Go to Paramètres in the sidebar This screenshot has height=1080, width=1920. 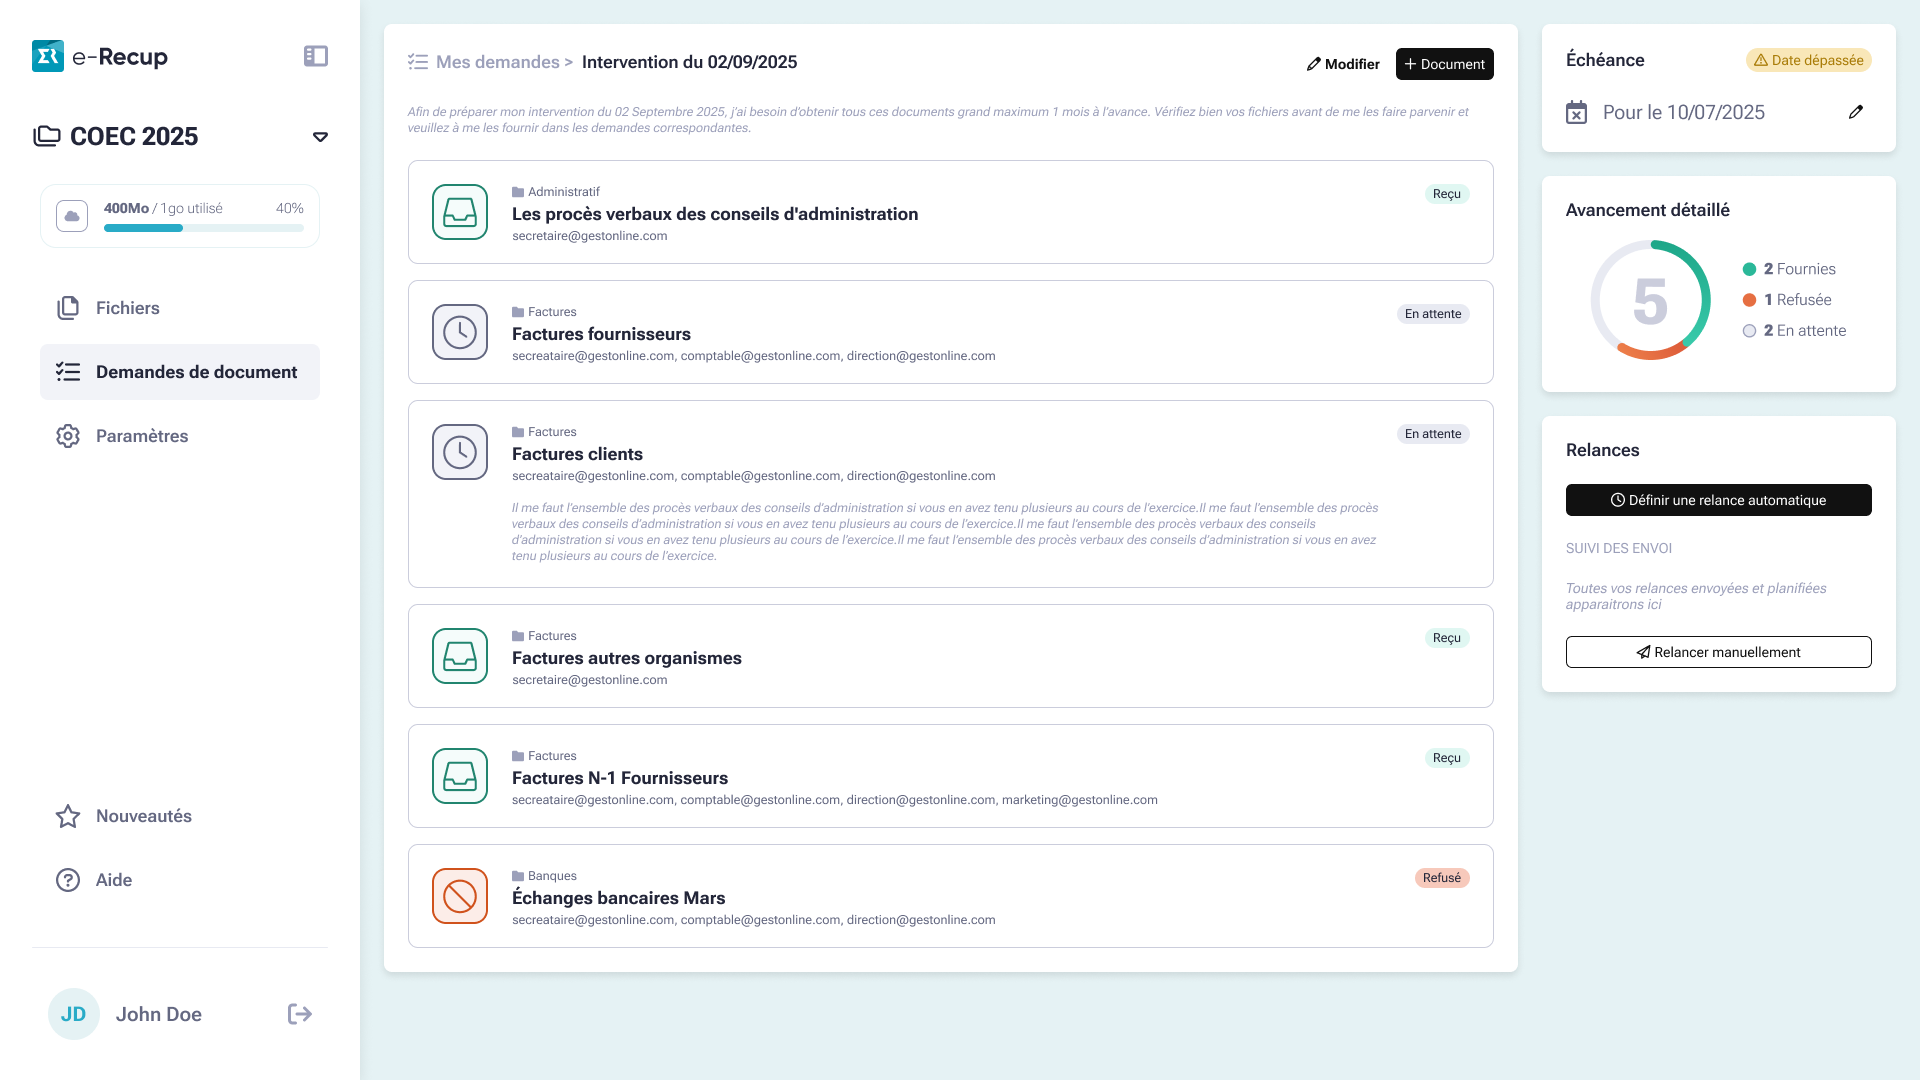(142, 436)
